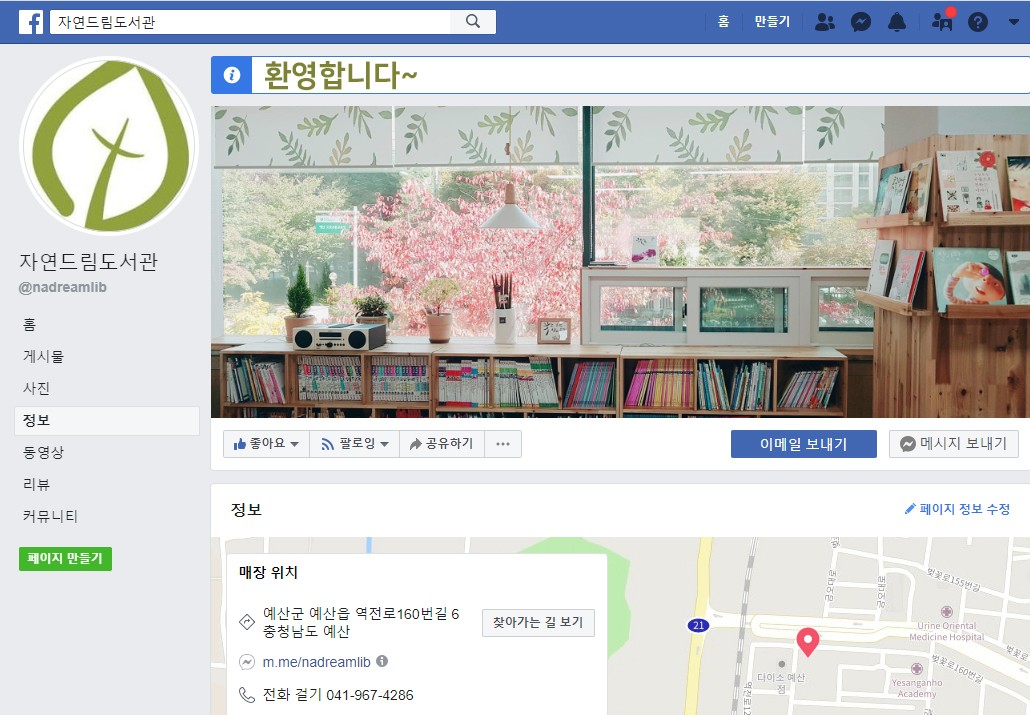The image size is (1030, 715).
Task: Open the notifications bell icon
Action: click(897, 22)
